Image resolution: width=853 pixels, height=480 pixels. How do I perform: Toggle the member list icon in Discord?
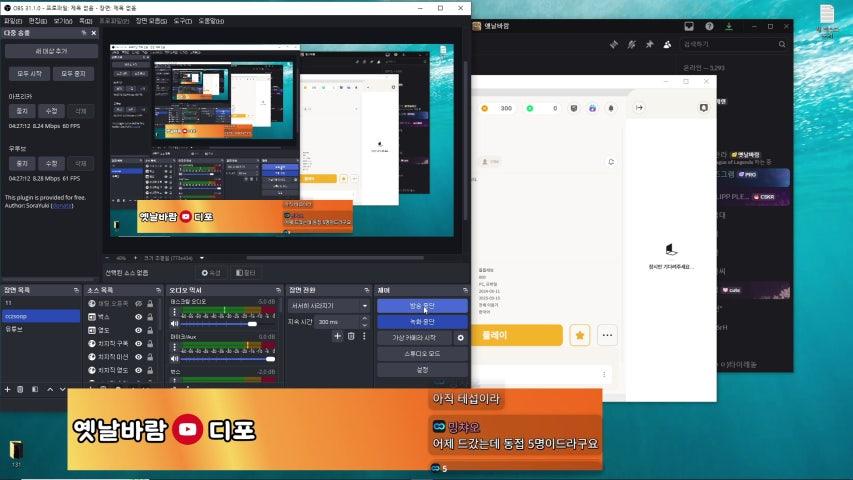[667, 45]
